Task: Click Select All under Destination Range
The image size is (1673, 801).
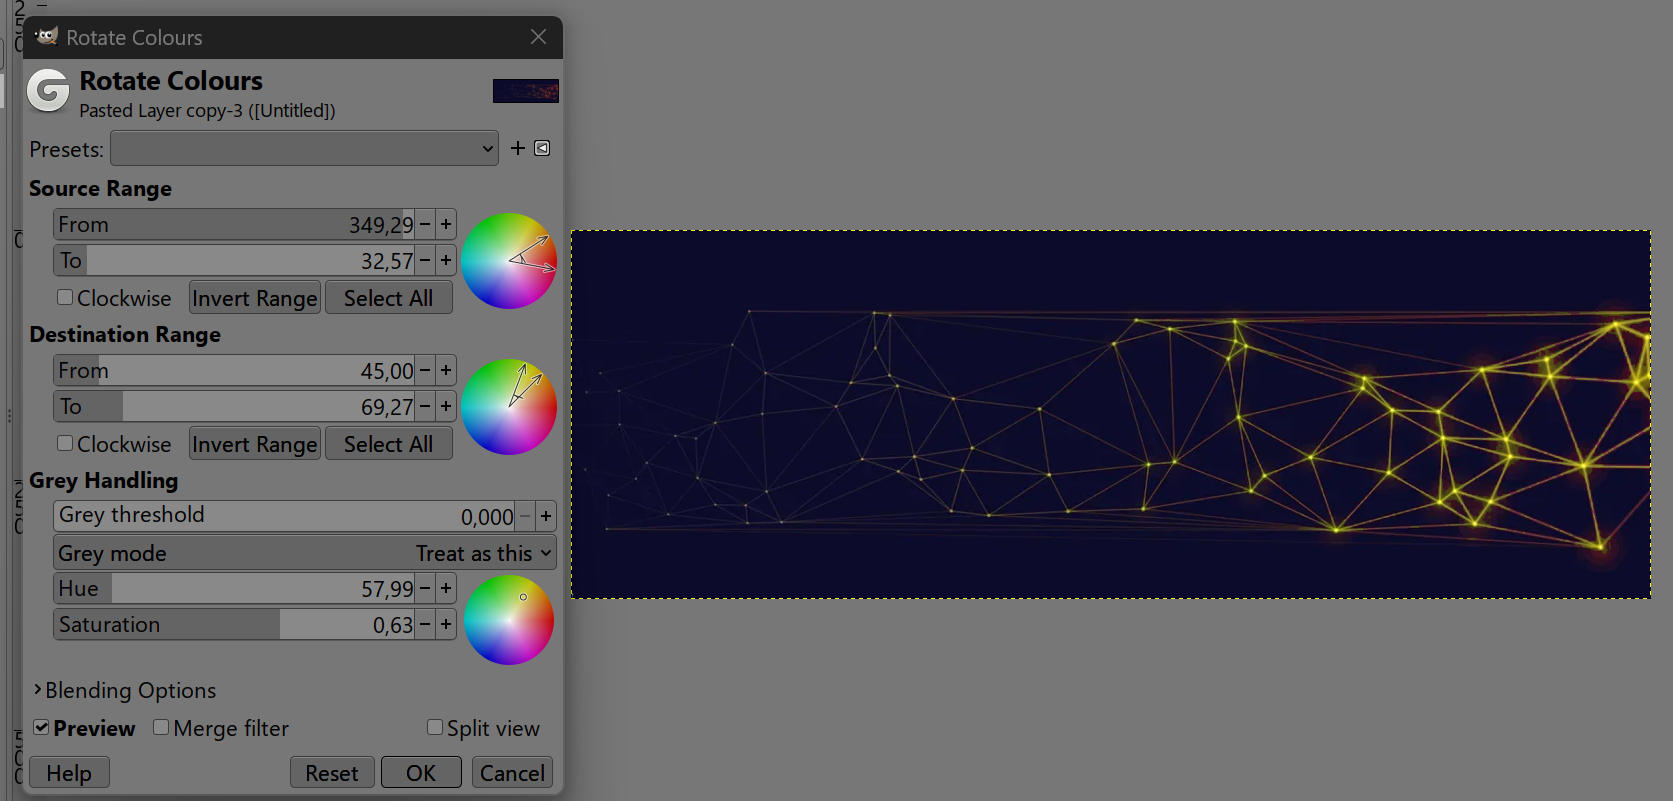Action: 388,444
